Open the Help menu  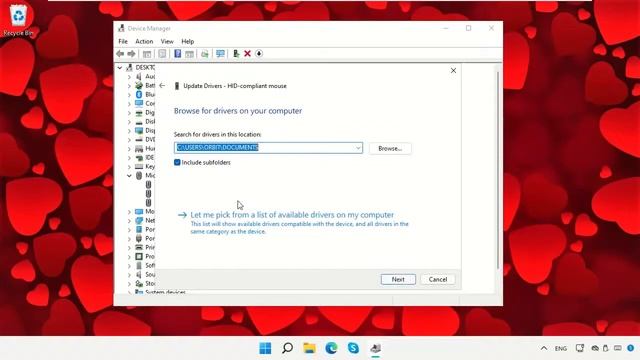click(x=187, y=41)
